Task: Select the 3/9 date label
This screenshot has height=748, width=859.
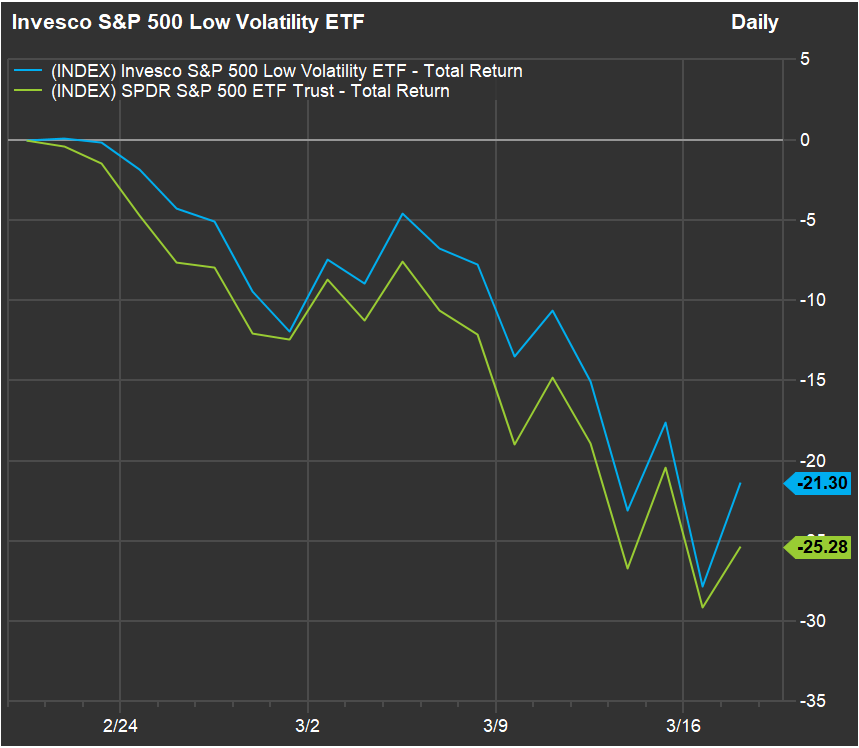Action: (x=495, y=723)
